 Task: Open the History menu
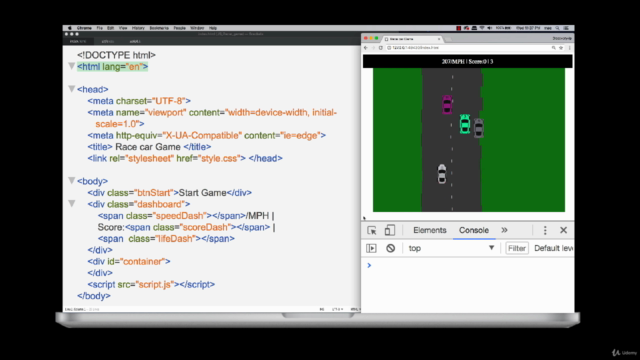(x=138, y=28)
